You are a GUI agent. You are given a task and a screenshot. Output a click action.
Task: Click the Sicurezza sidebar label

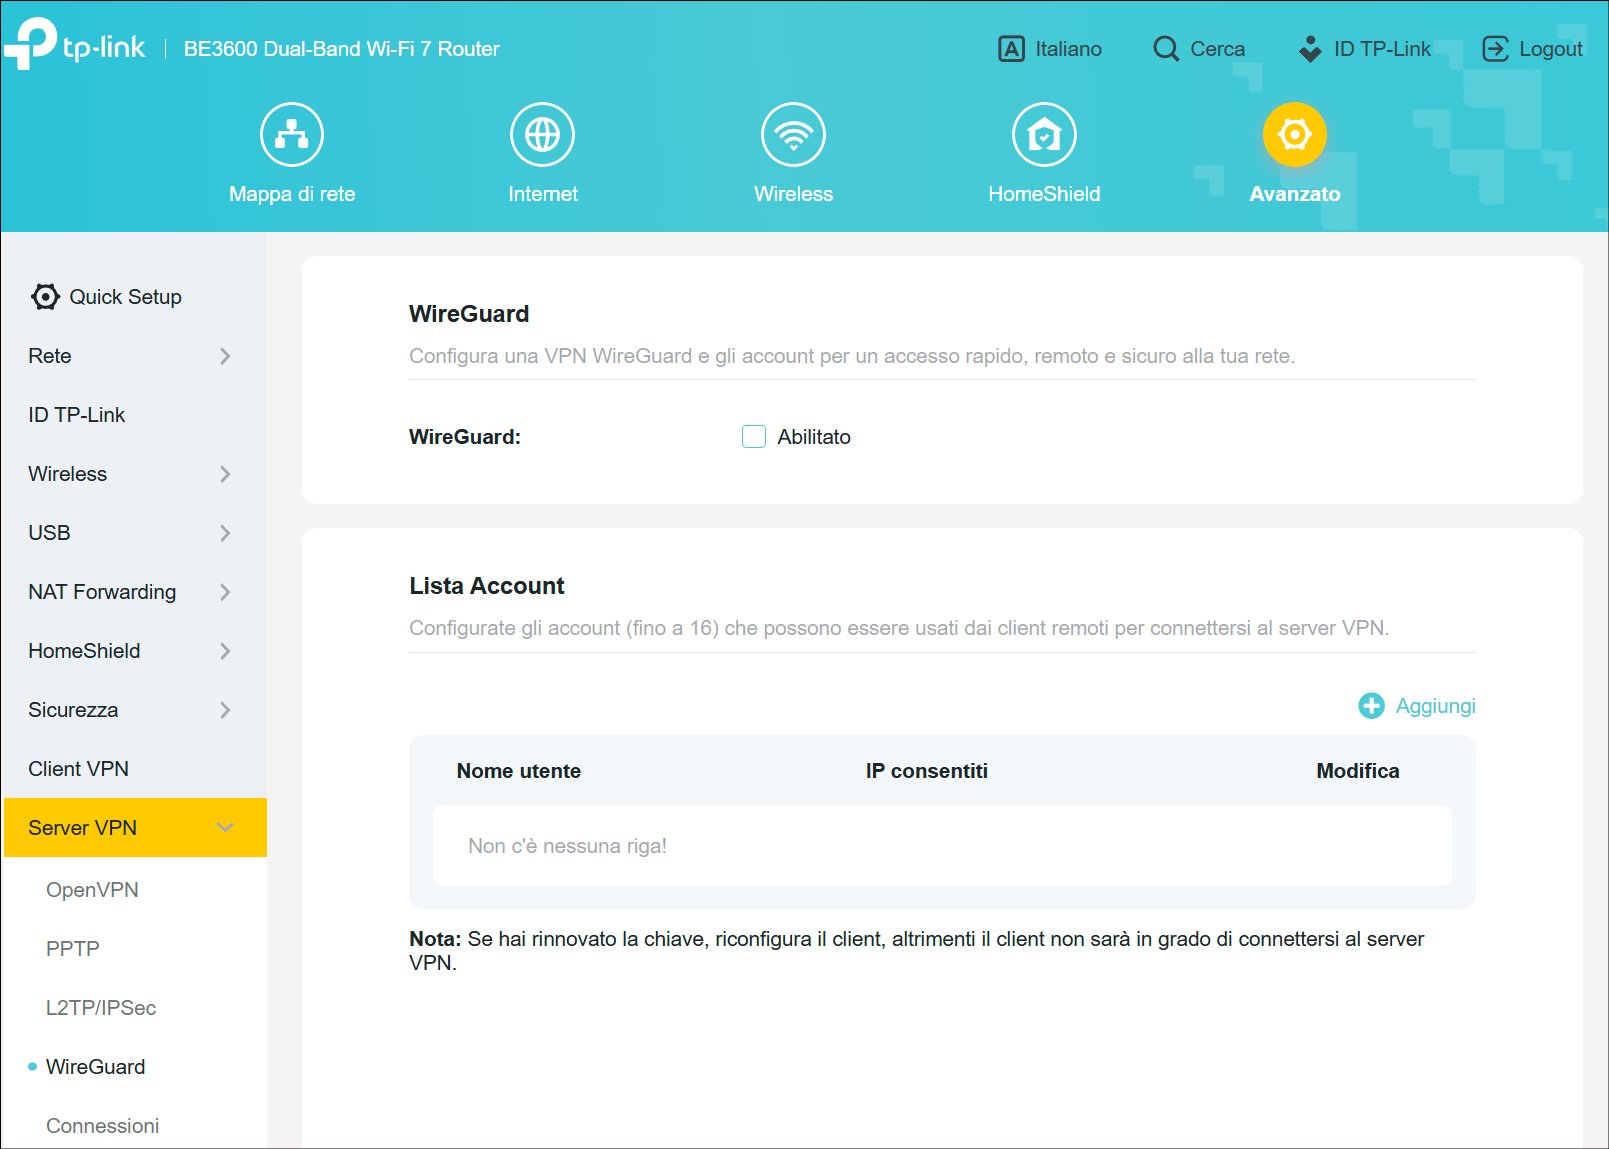pos(73,710)
